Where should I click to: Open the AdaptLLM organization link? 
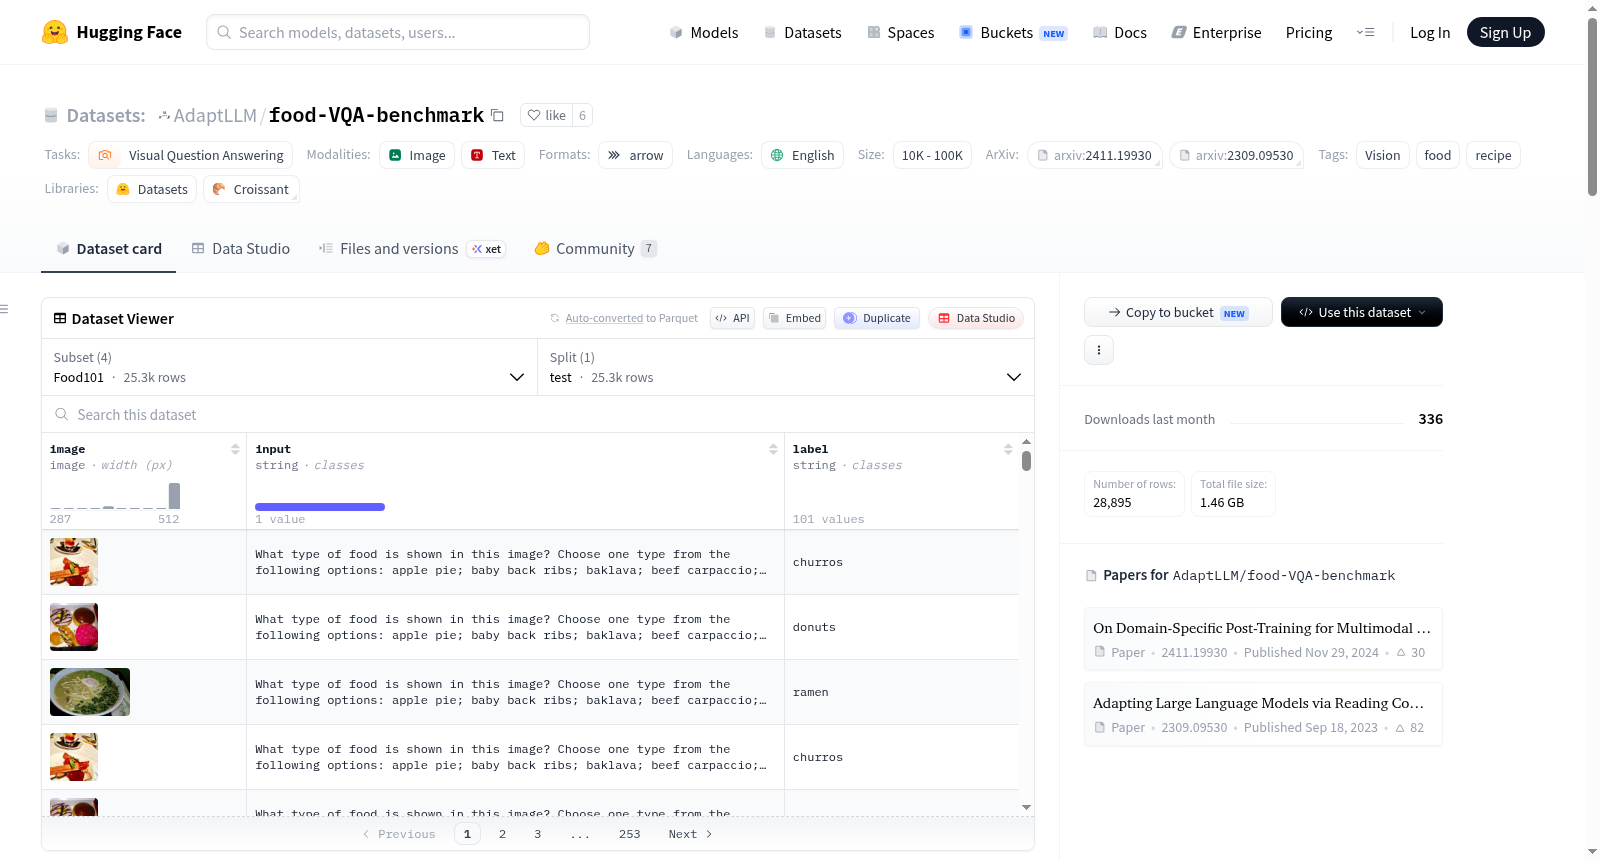click(215, 115)
